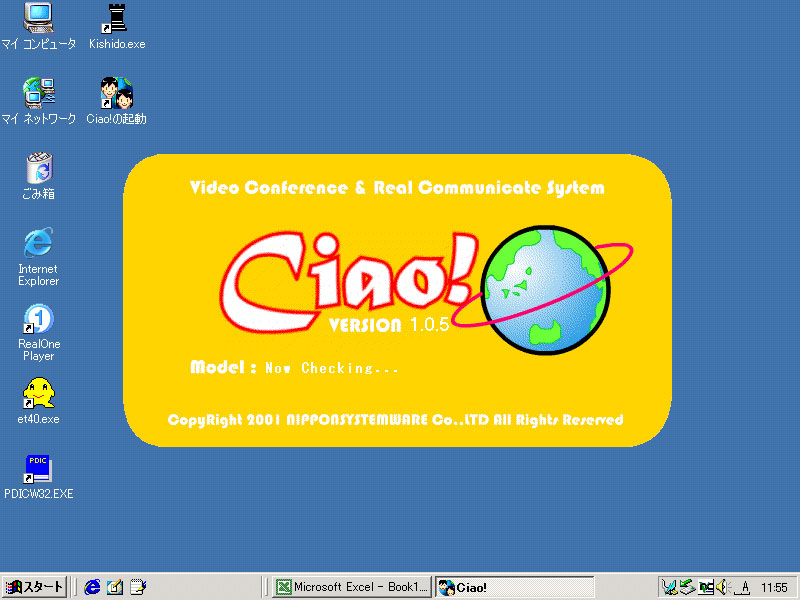Screen dimensions: 802x602
Task: Click the satellite dish tray icon
Action: [x=670, y=587]
